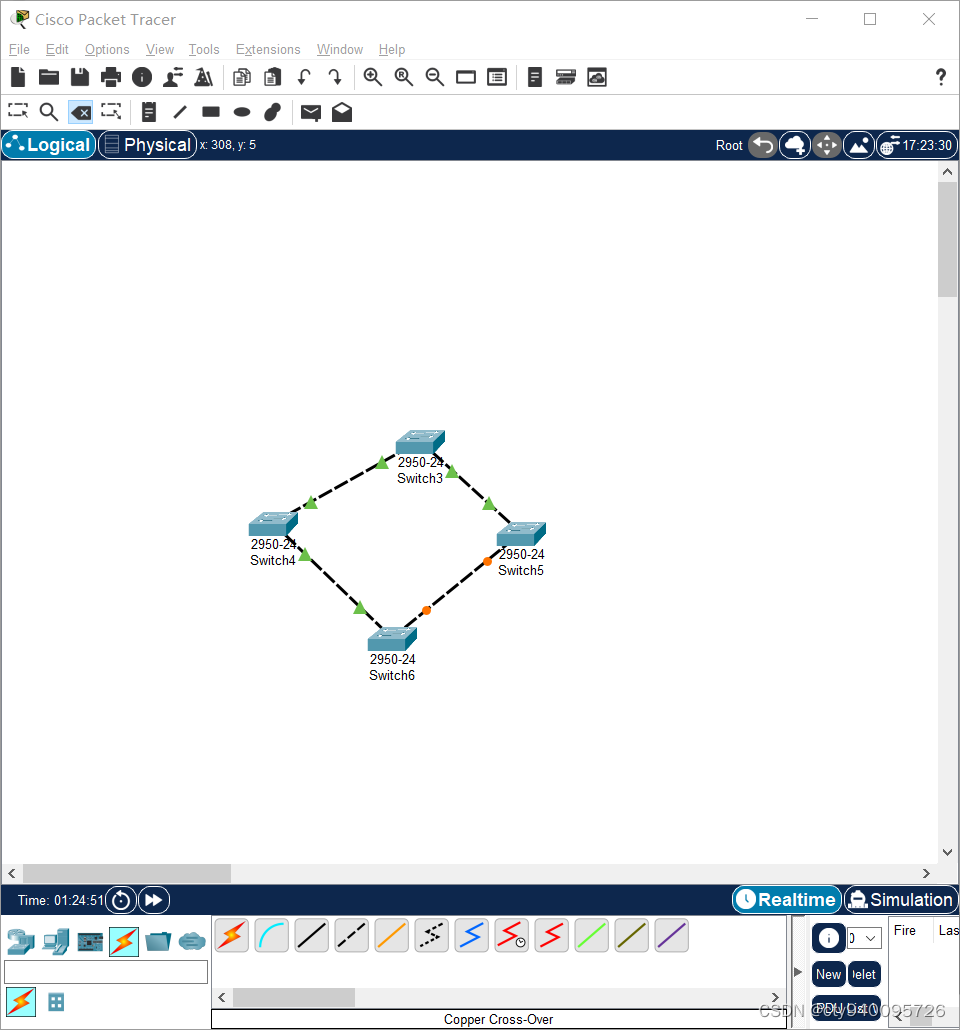Add a simple PDU envelope

pyautogui.click(x=311, y=113)
